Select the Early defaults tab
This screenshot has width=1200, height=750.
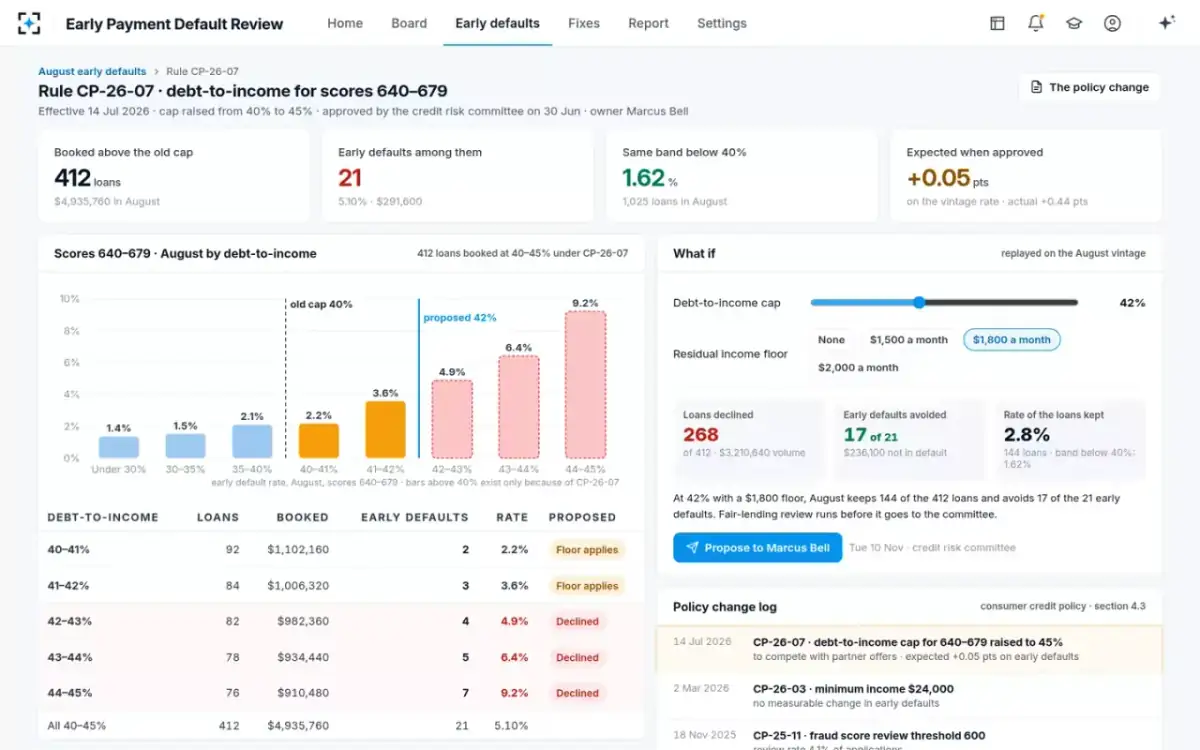[x=497, y=23]
